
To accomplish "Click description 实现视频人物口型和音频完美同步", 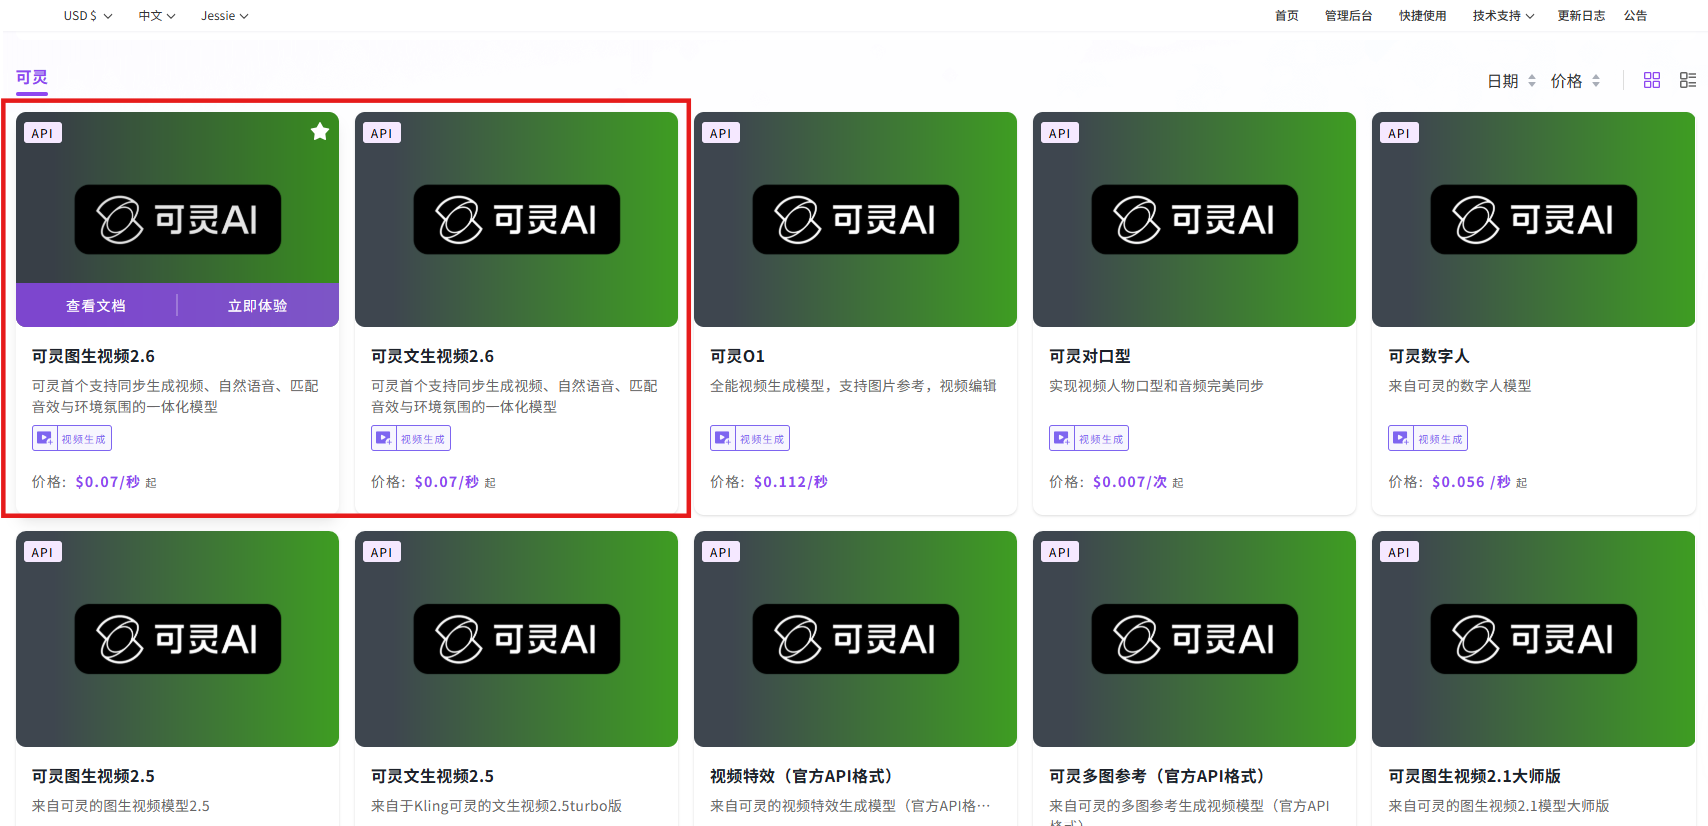I will coord(1156,386).
